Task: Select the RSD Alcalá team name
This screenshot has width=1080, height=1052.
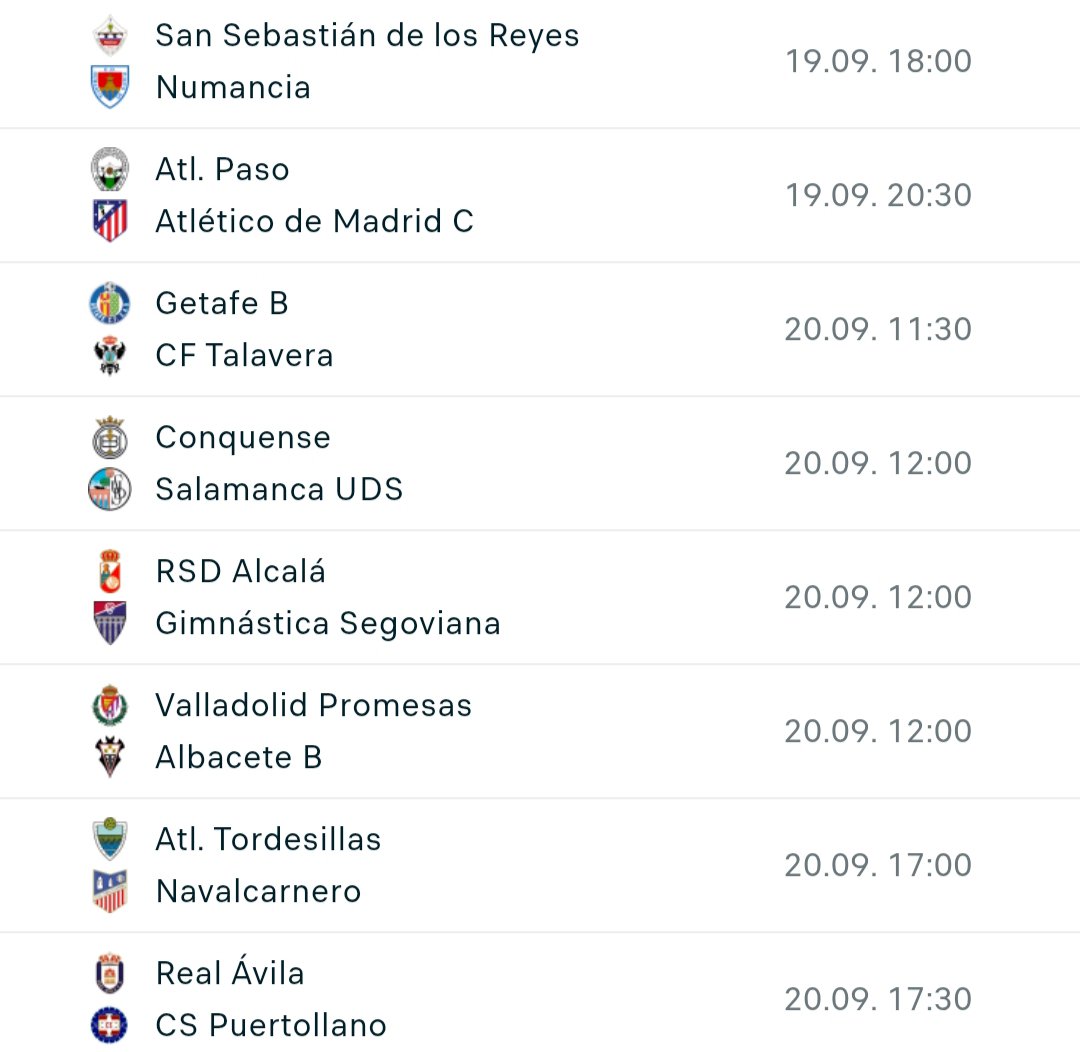Action: [x=240, y=571]
